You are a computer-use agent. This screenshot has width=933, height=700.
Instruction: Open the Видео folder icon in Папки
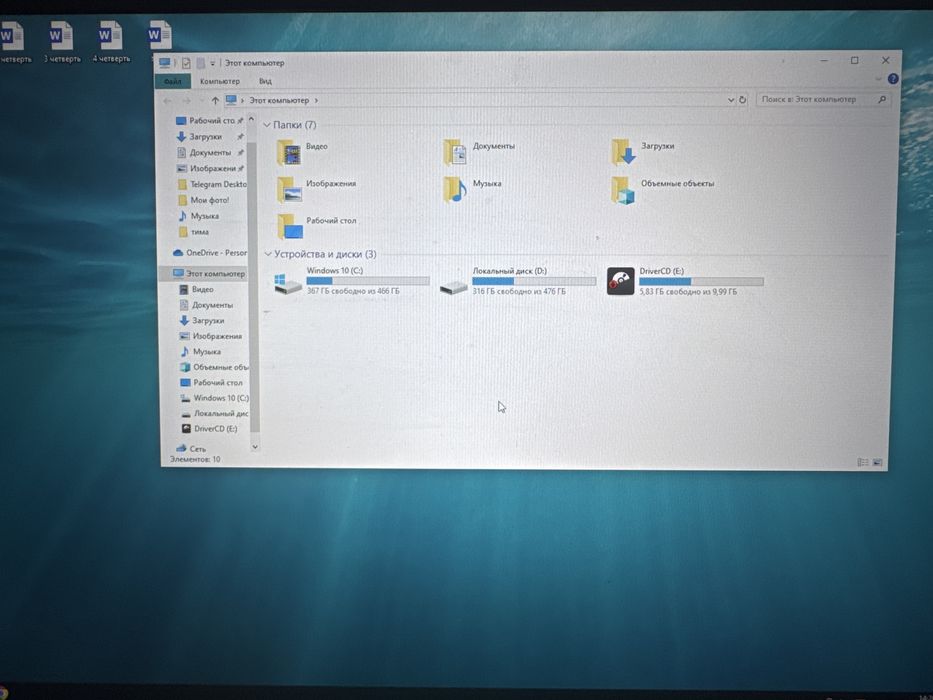pyautogui.click(x=289, y=153)
